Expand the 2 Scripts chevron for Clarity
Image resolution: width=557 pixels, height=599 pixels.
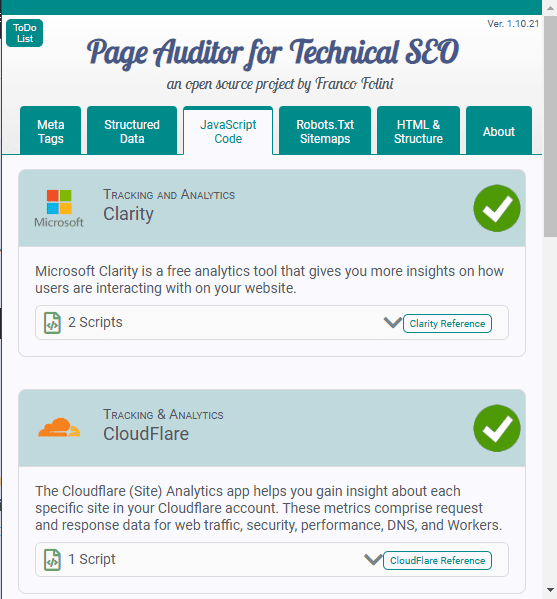coord(392,322)
